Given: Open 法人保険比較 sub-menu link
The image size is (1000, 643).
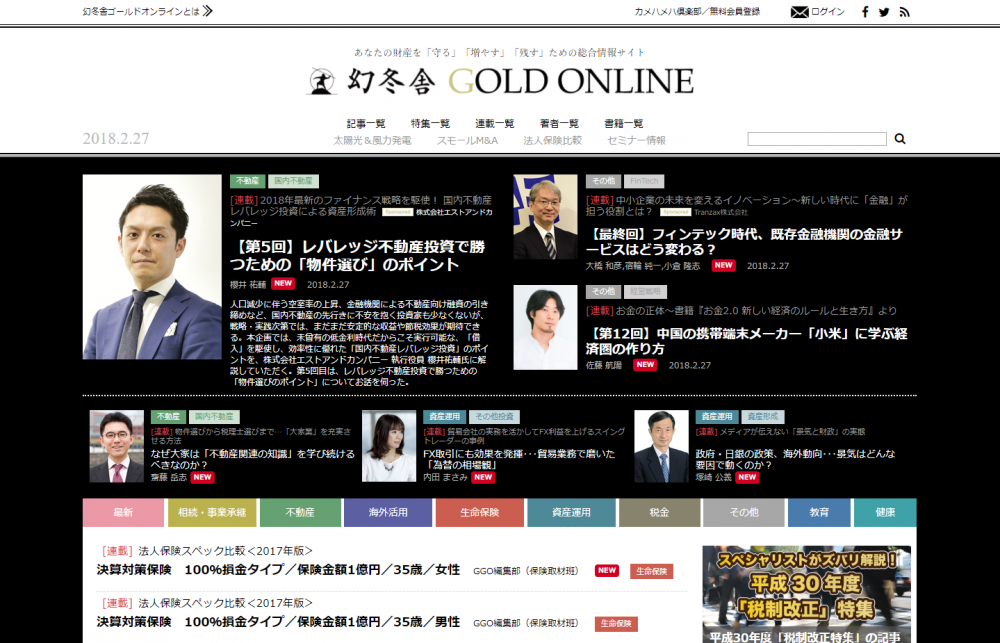Looking at the screenshot, I should (x=552, y=140).
